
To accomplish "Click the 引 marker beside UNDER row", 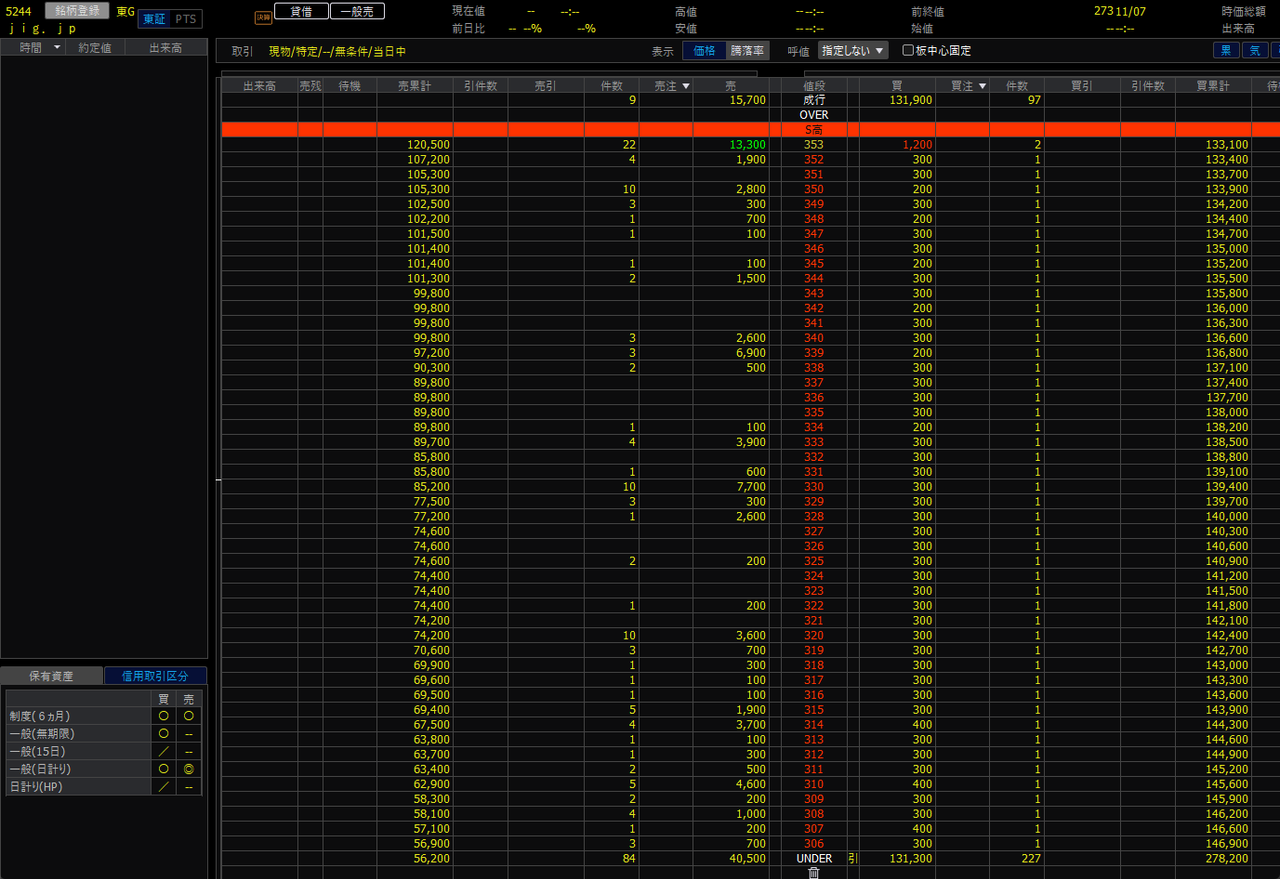I will click(853, 858).
